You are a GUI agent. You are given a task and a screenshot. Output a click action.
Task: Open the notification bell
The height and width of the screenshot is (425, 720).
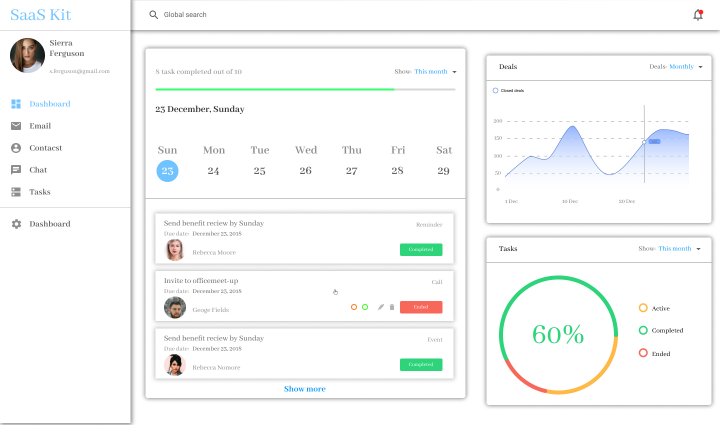coord(698,15)
